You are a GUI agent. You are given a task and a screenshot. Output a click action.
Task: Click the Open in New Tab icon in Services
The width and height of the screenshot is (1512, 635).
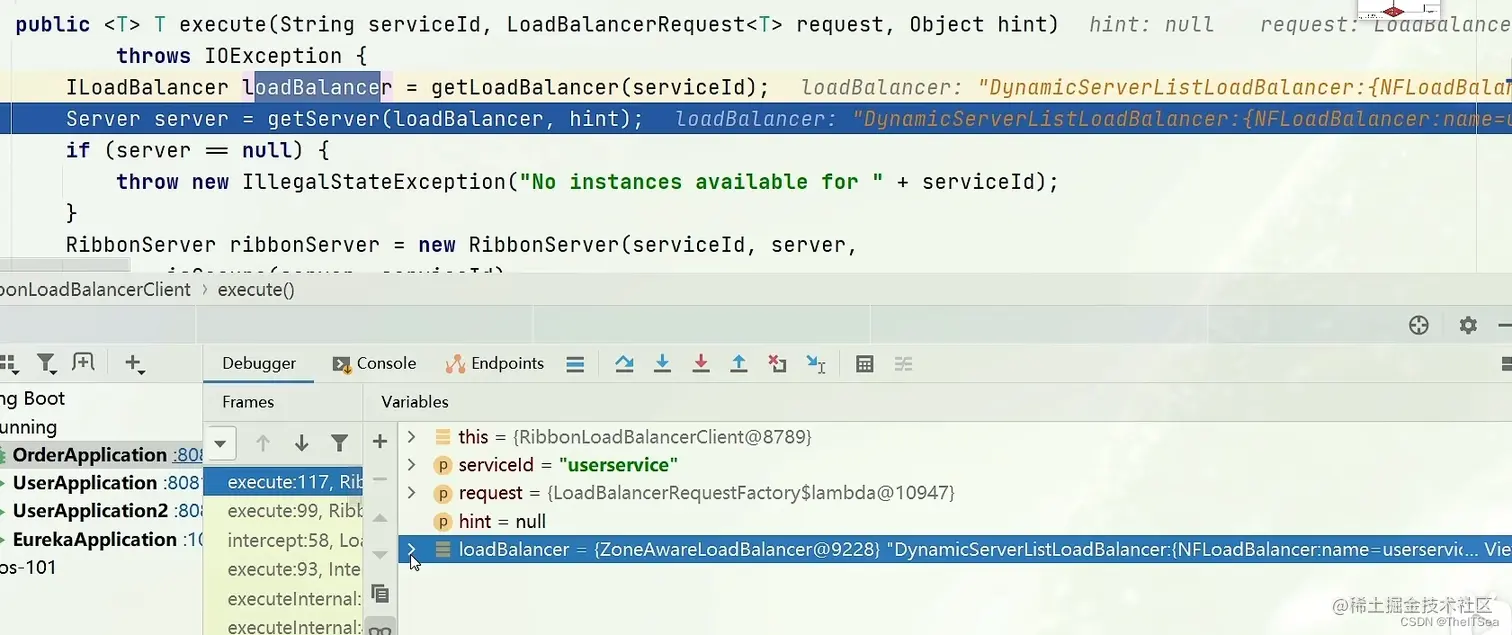pyautogui.click(x=84, y=363)
